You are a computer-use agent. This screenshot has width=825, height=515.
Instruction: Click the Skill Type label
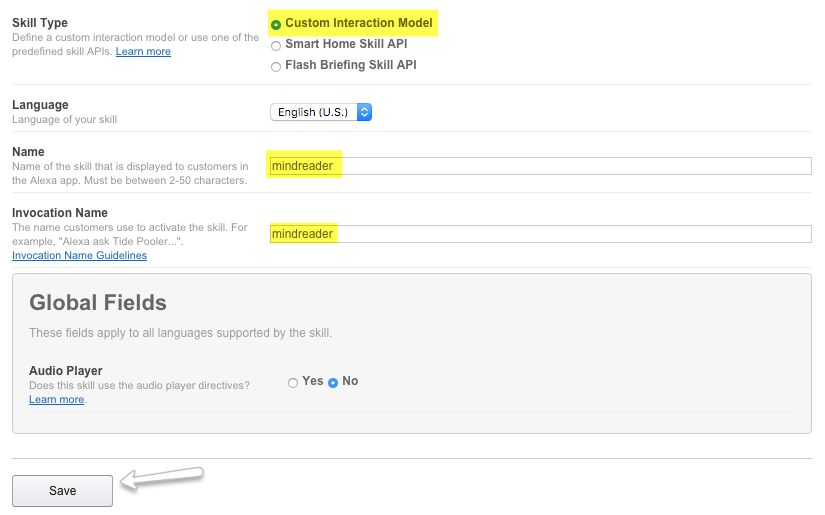[40, 23]
